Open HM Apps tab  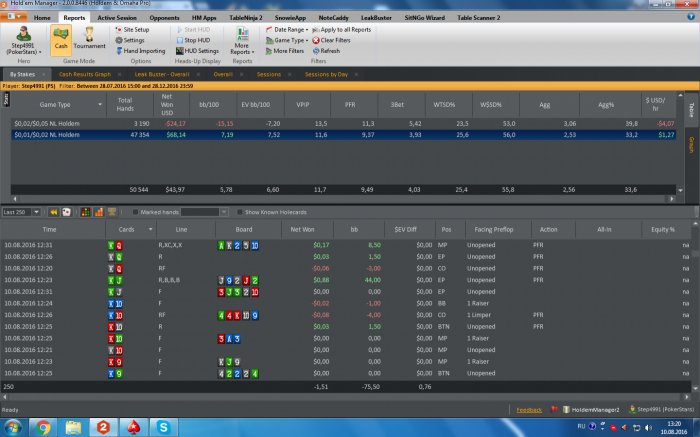[x=204, y=18]
